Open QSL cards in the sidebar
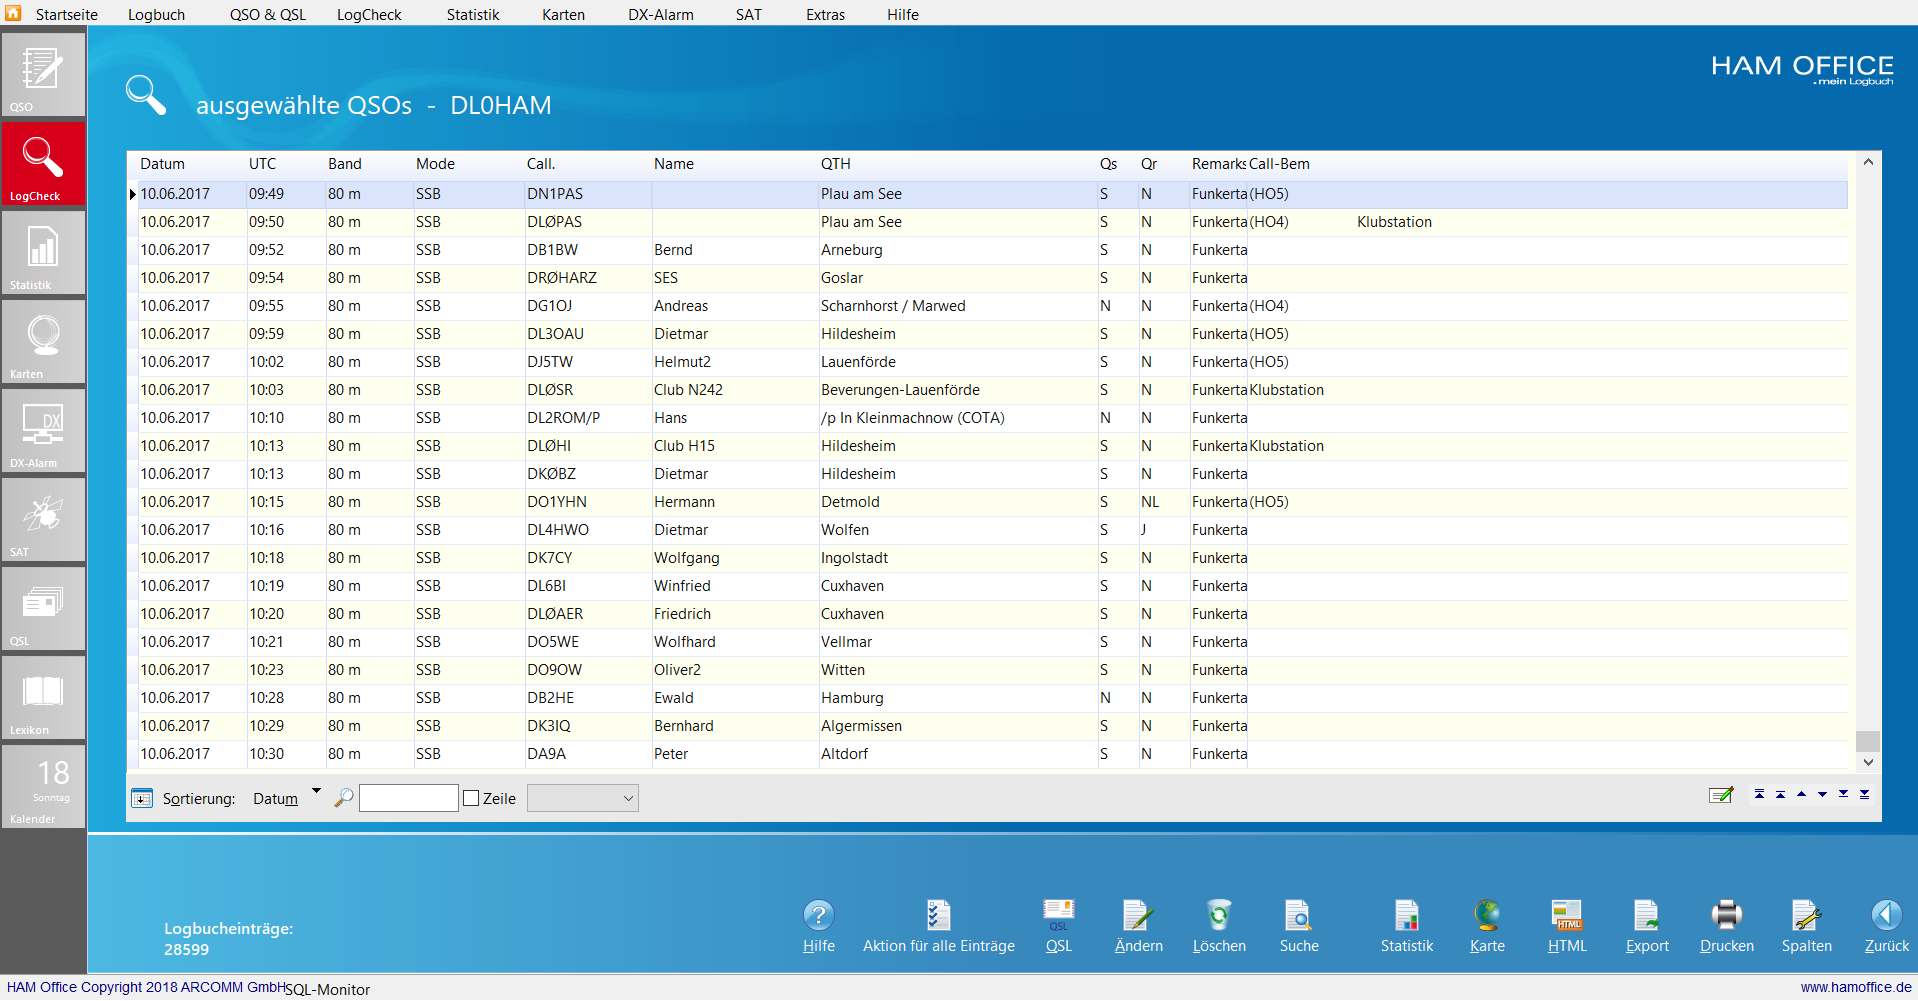Image resolution: width=1918 pixels, height=1001 pixels. 43,608
